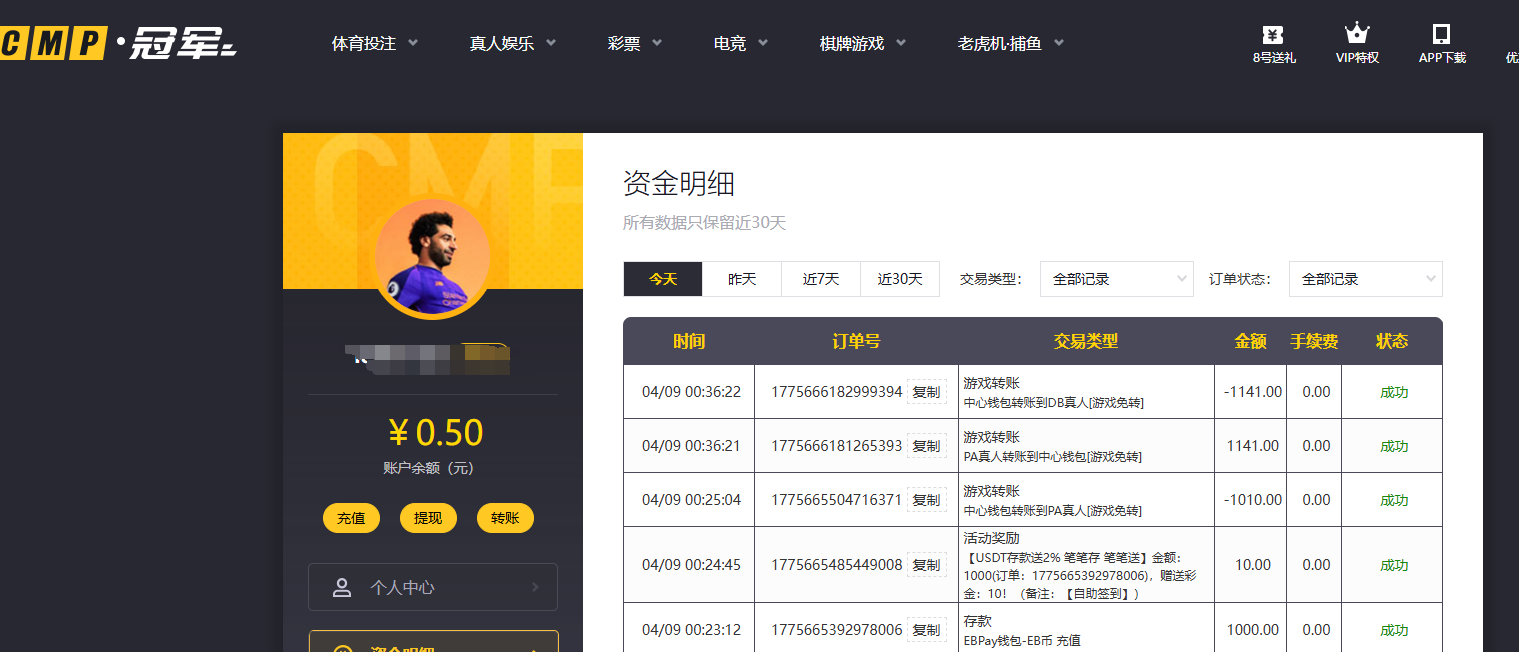Copy order number 1775666182999394
This screenshot has height=652, width=1519.
926,392
